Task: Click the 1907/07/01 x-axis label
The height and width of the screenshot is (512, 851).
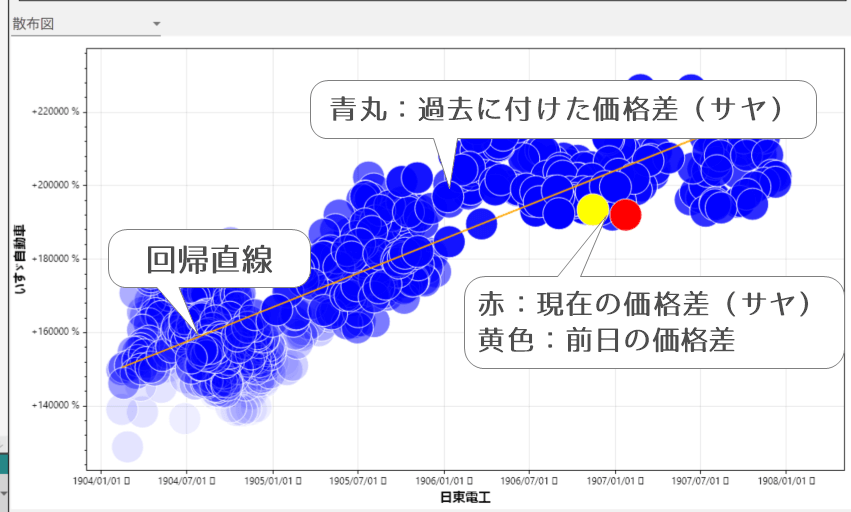Action: click(x=700, y=481)
